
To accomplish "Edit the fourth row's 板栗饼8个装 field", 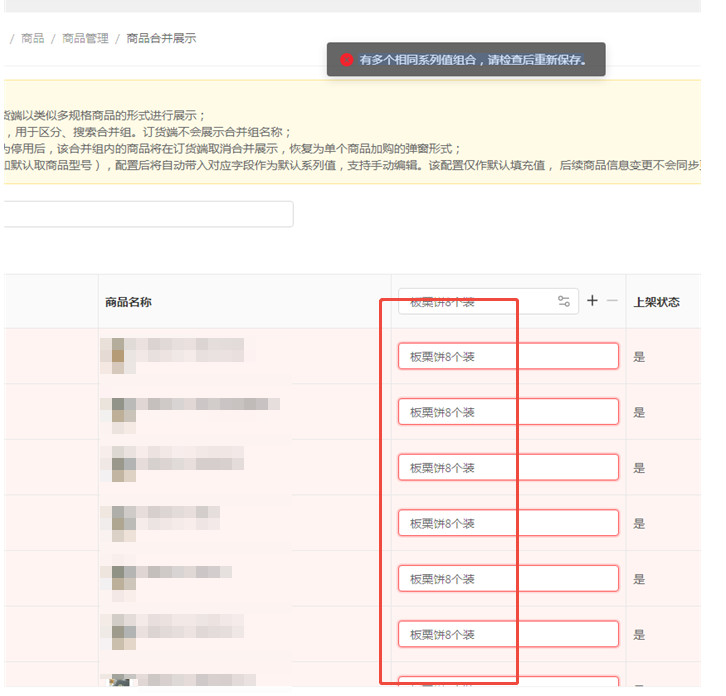I will point(508,523).
